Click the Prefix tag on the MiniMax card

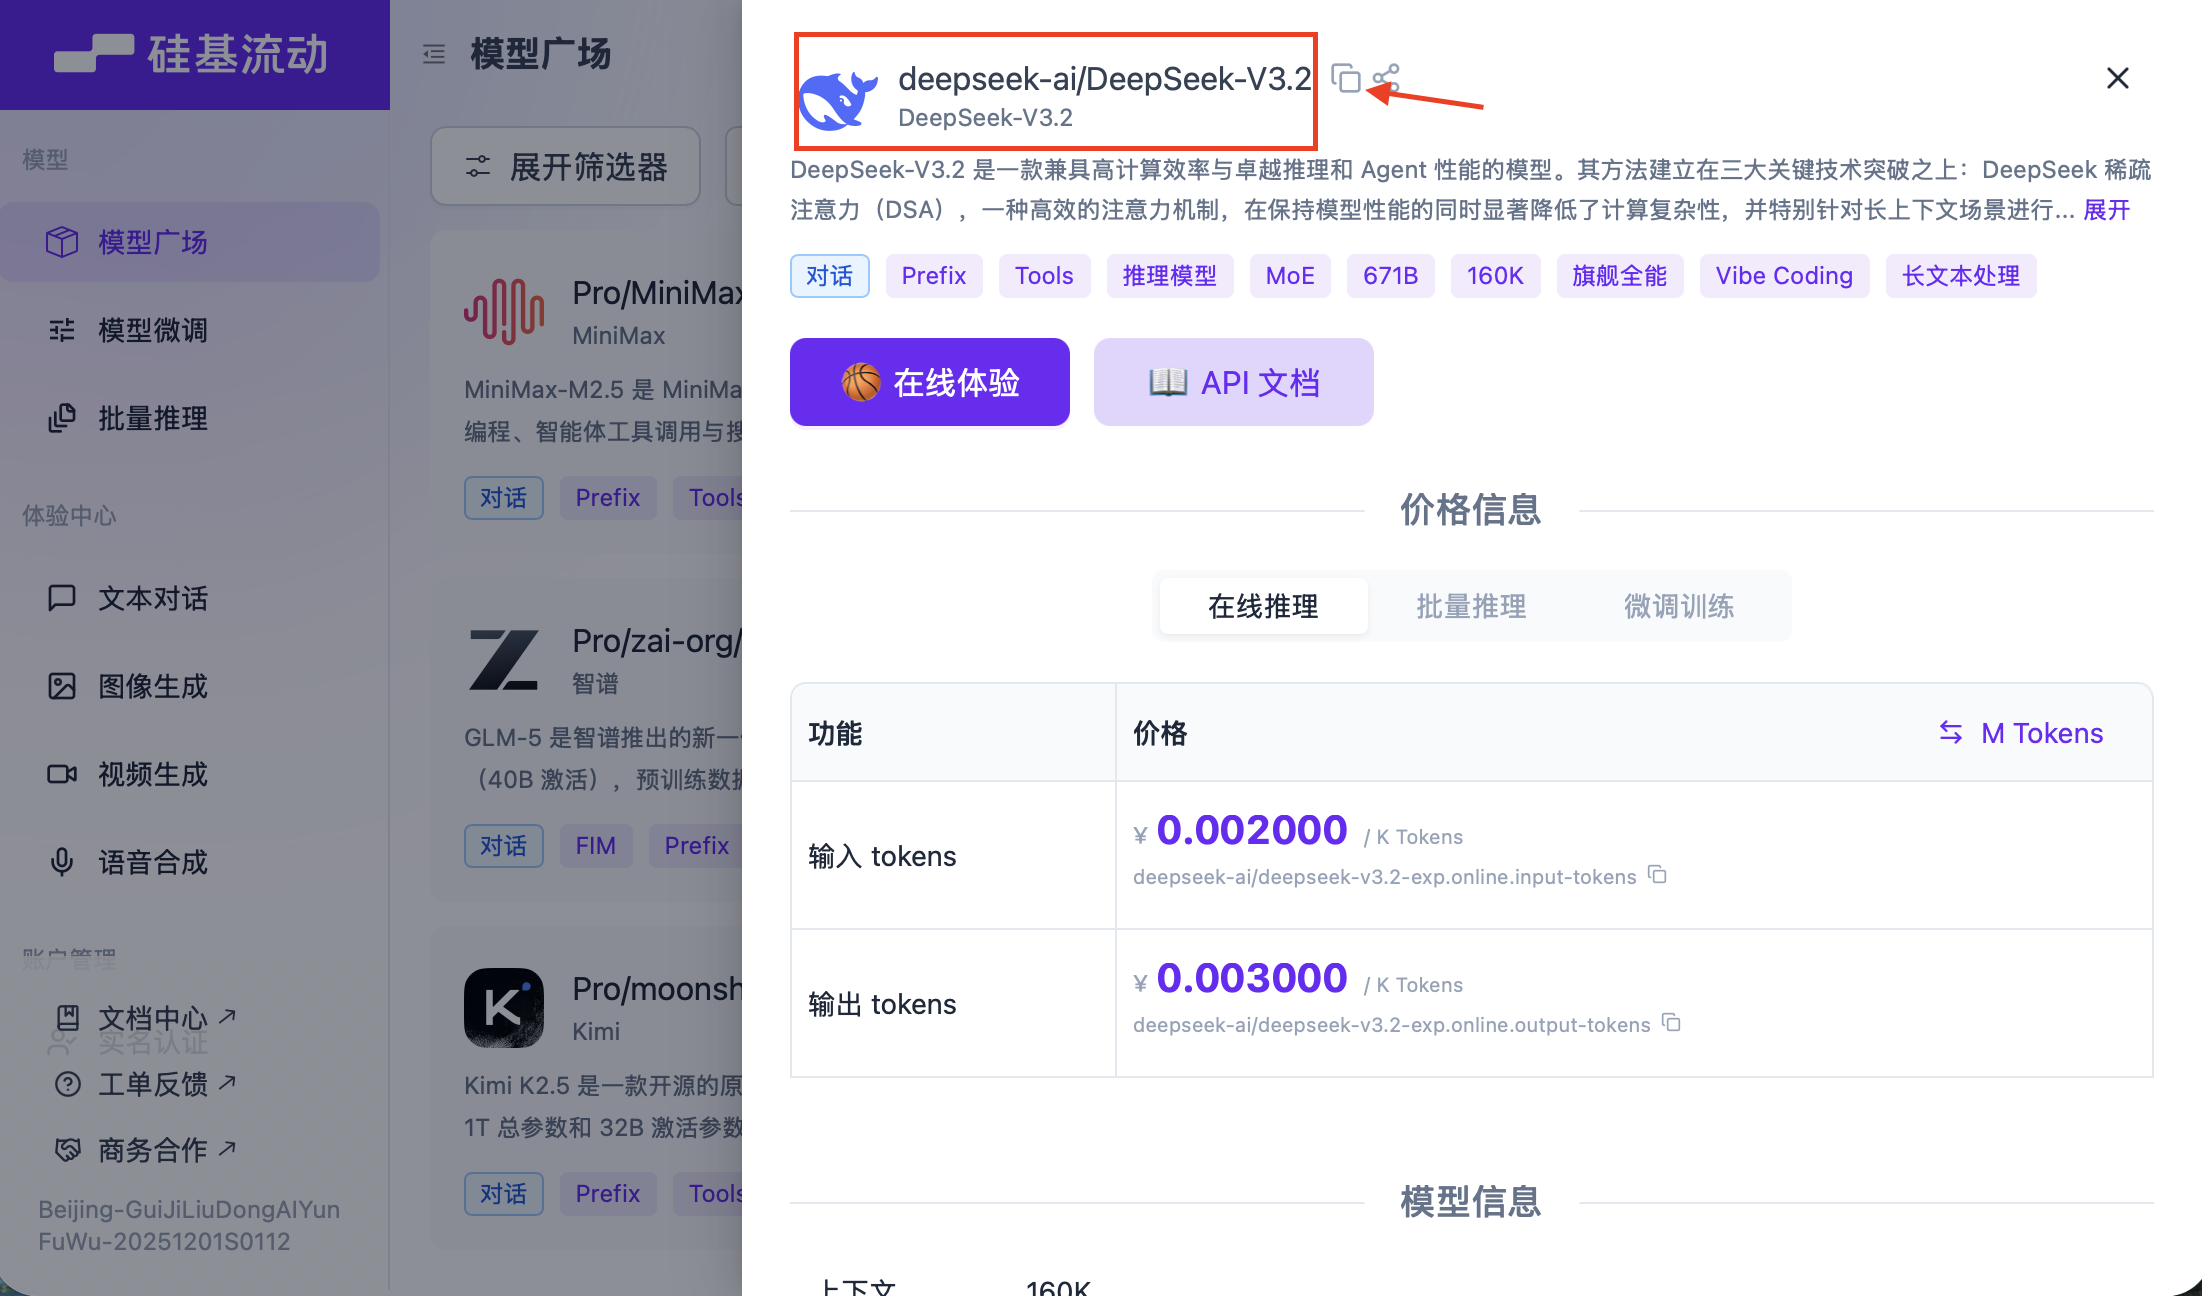(608, 498)
